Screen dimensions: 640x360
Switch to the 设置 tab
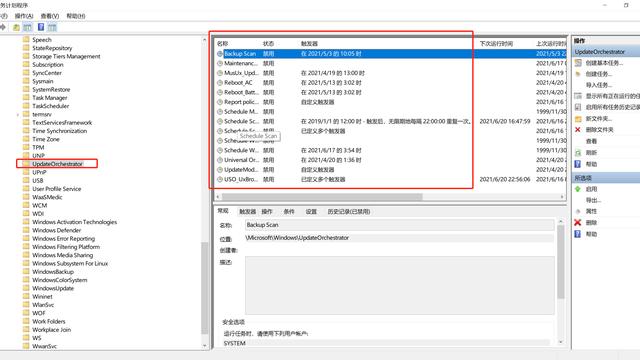coord(311,211)
